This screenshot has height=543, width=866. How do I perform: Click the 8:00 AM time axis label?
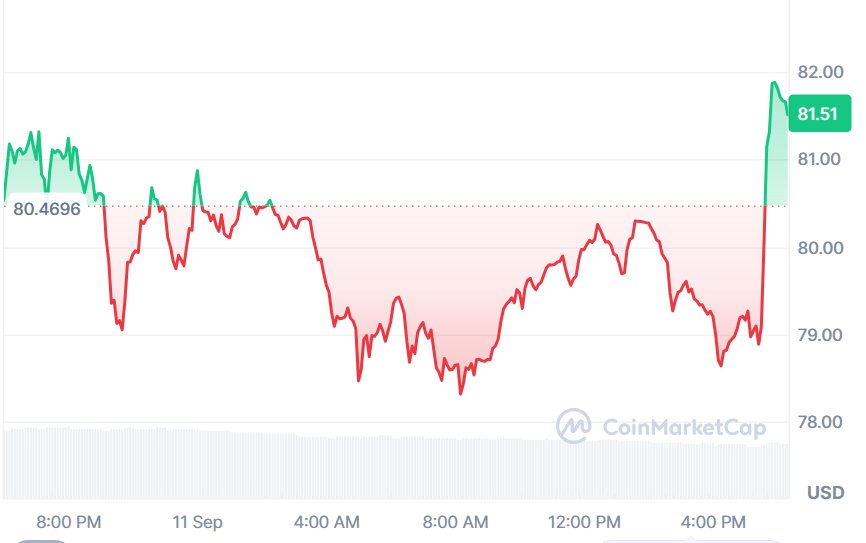[x=456, y=522]
